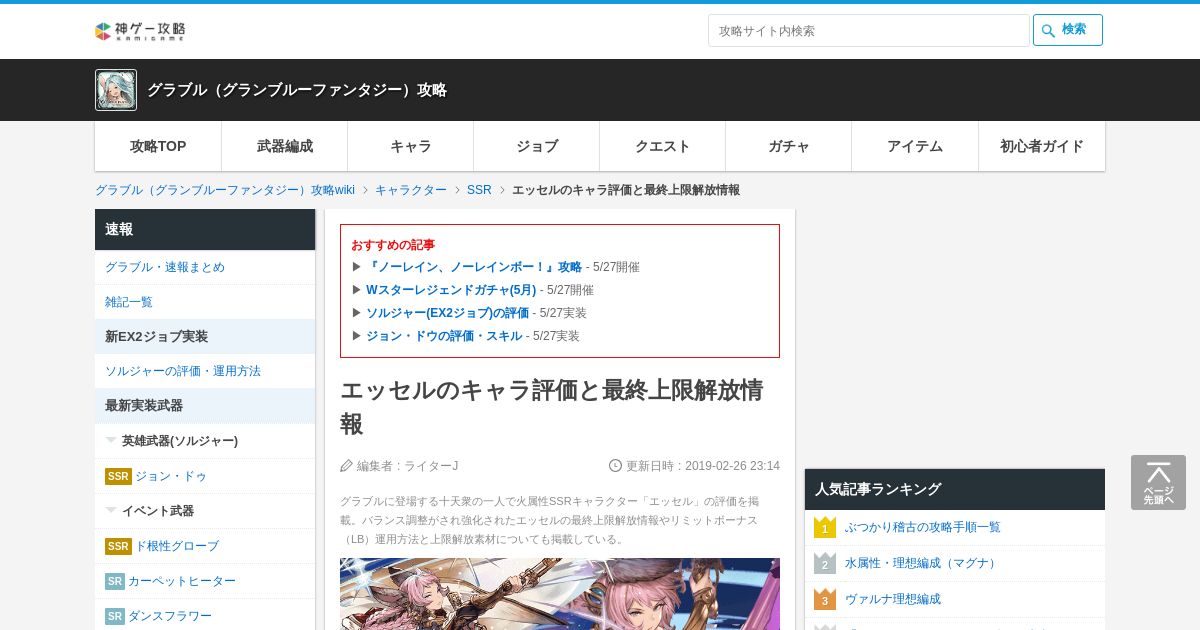Screen dimensions: 1200x630
Task: Go to キャラクター breadcrumb link
Action: pyautogui.click(x=411, y=190)
